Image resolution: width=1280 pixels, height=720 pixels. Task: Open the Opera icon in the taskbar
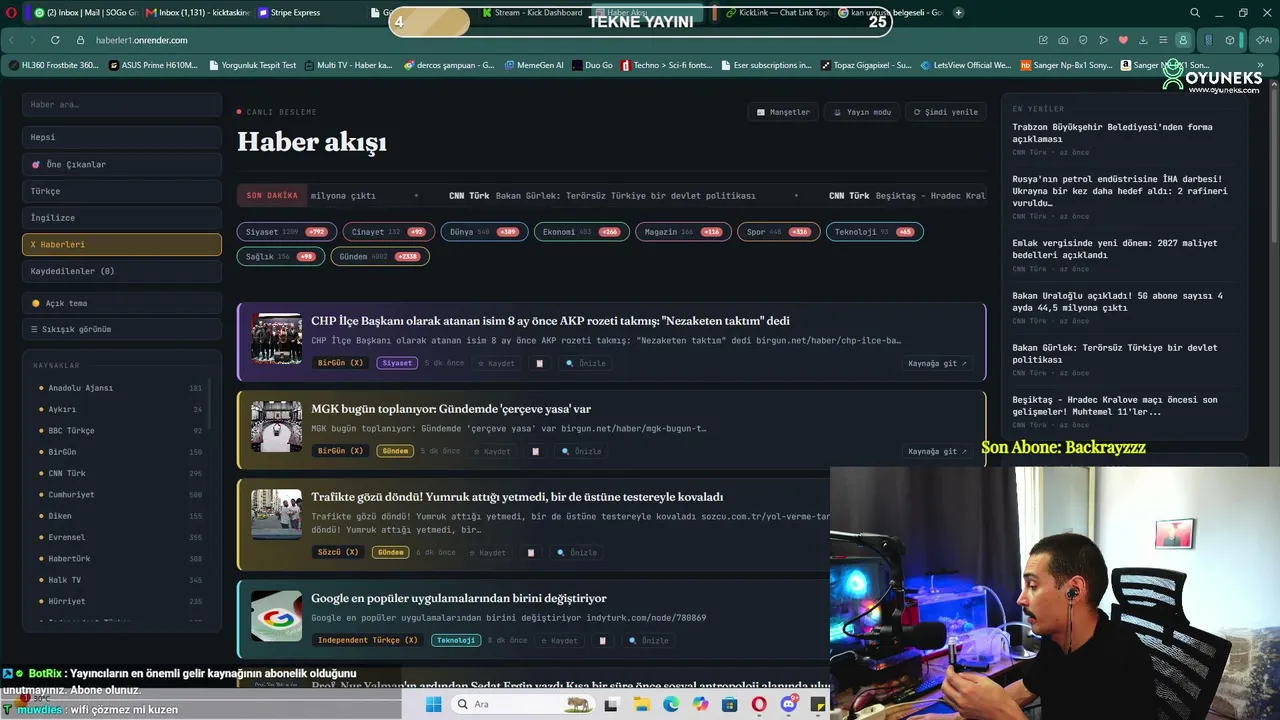pyautogui.click(x=759, y=705)
